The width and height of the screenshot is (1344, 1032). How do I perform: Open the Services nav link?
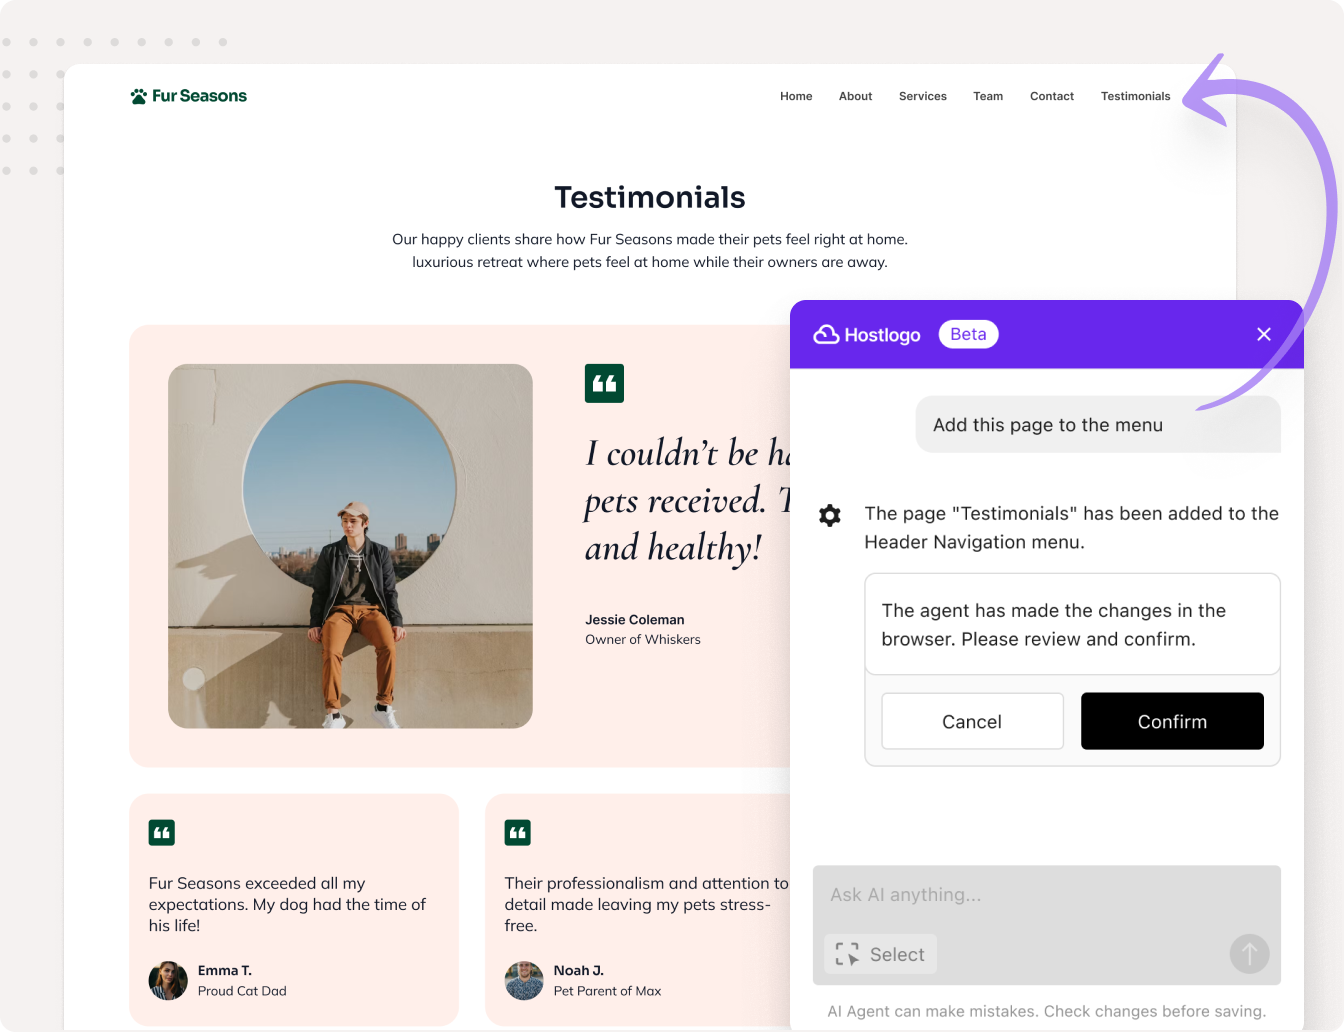[922, 96]
